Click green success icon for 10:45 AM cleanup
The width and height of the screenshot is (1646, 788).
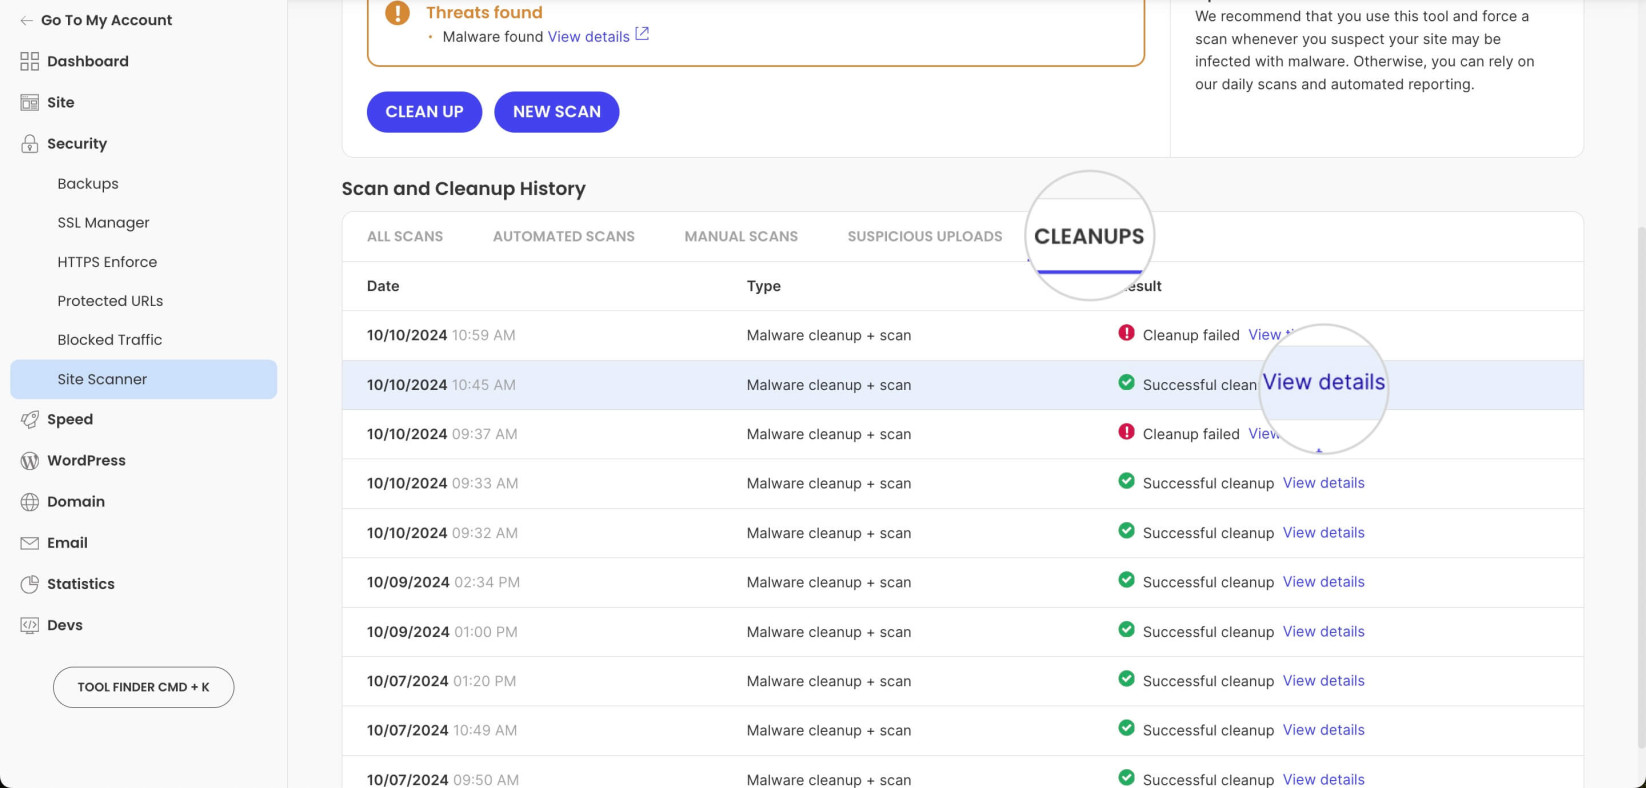(x=1126, y=383)
